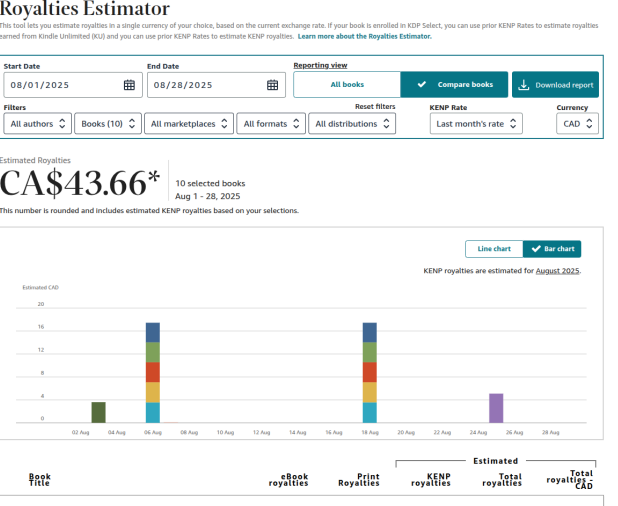Expand the All authors filter dropdown
The width and height of the screenshot is (618, 506).
(38, 124)
